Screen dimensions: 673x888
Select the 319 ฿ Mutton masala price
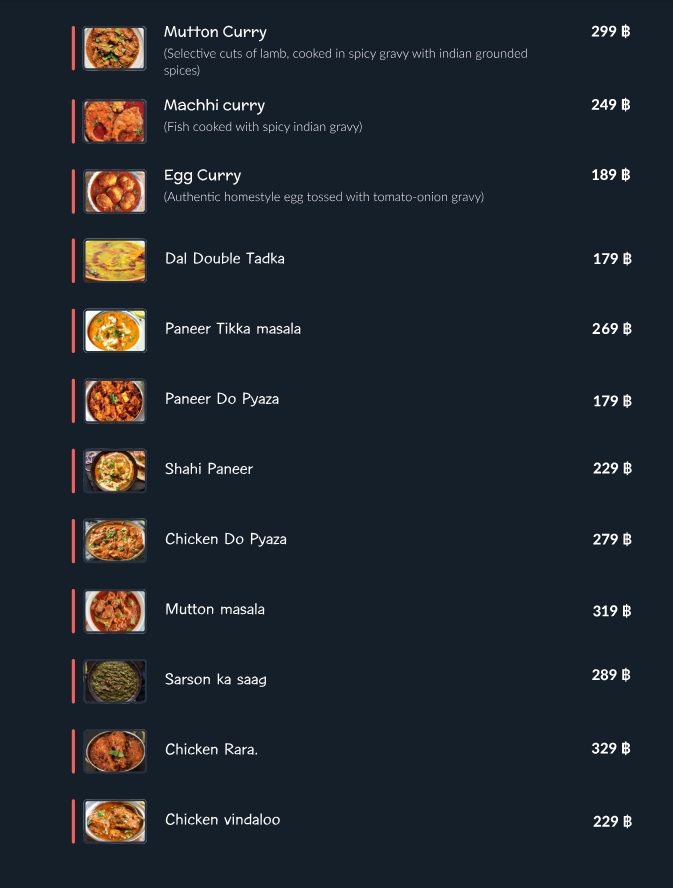(612, 611)
